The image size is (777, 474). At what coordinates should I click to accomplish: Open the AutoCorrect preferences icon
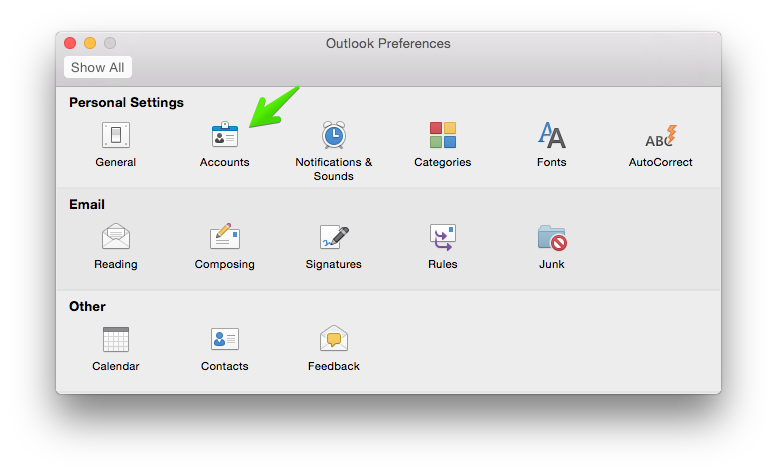click(x=661, y=136)
